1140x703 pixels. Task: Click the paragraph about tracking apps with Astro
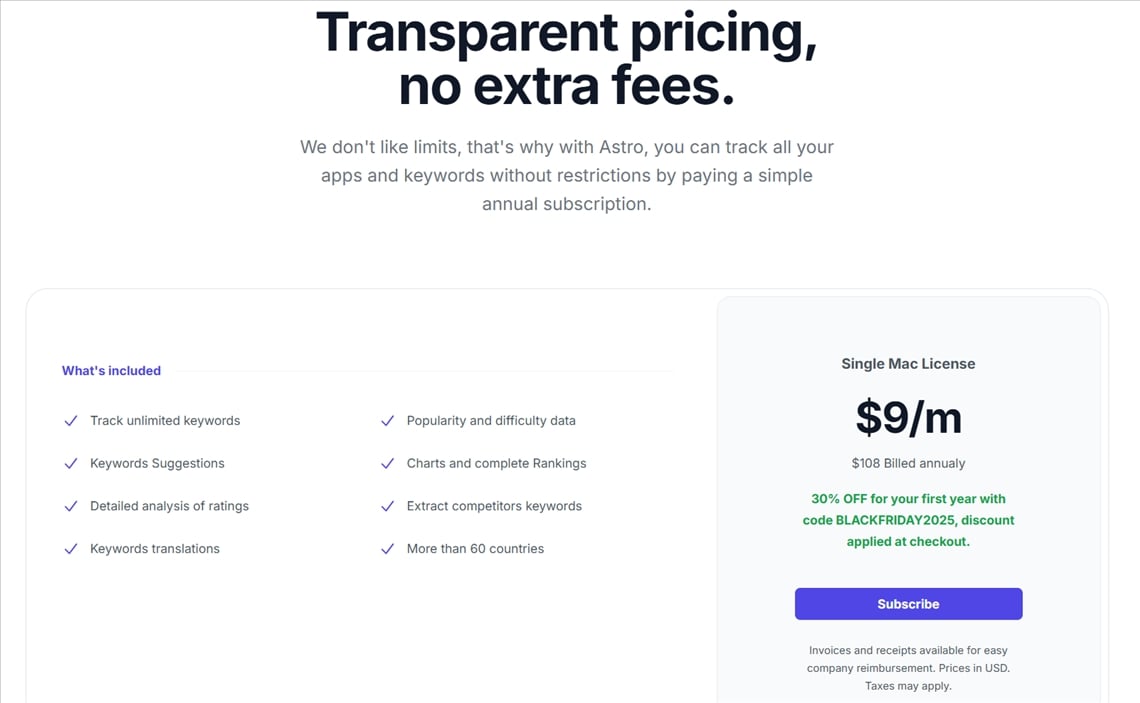click(x=567, y=176)
